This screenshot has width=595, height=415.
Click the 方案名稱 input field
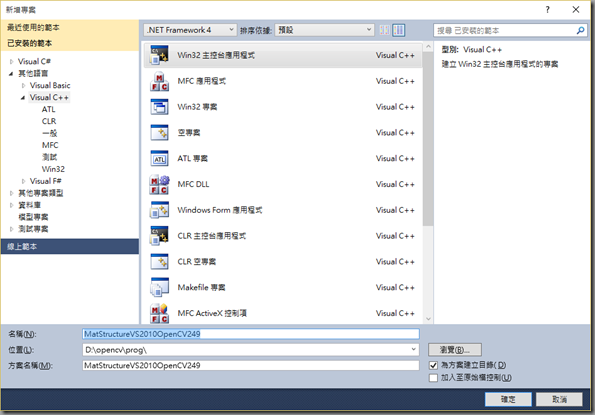click(x=250, y=366)
